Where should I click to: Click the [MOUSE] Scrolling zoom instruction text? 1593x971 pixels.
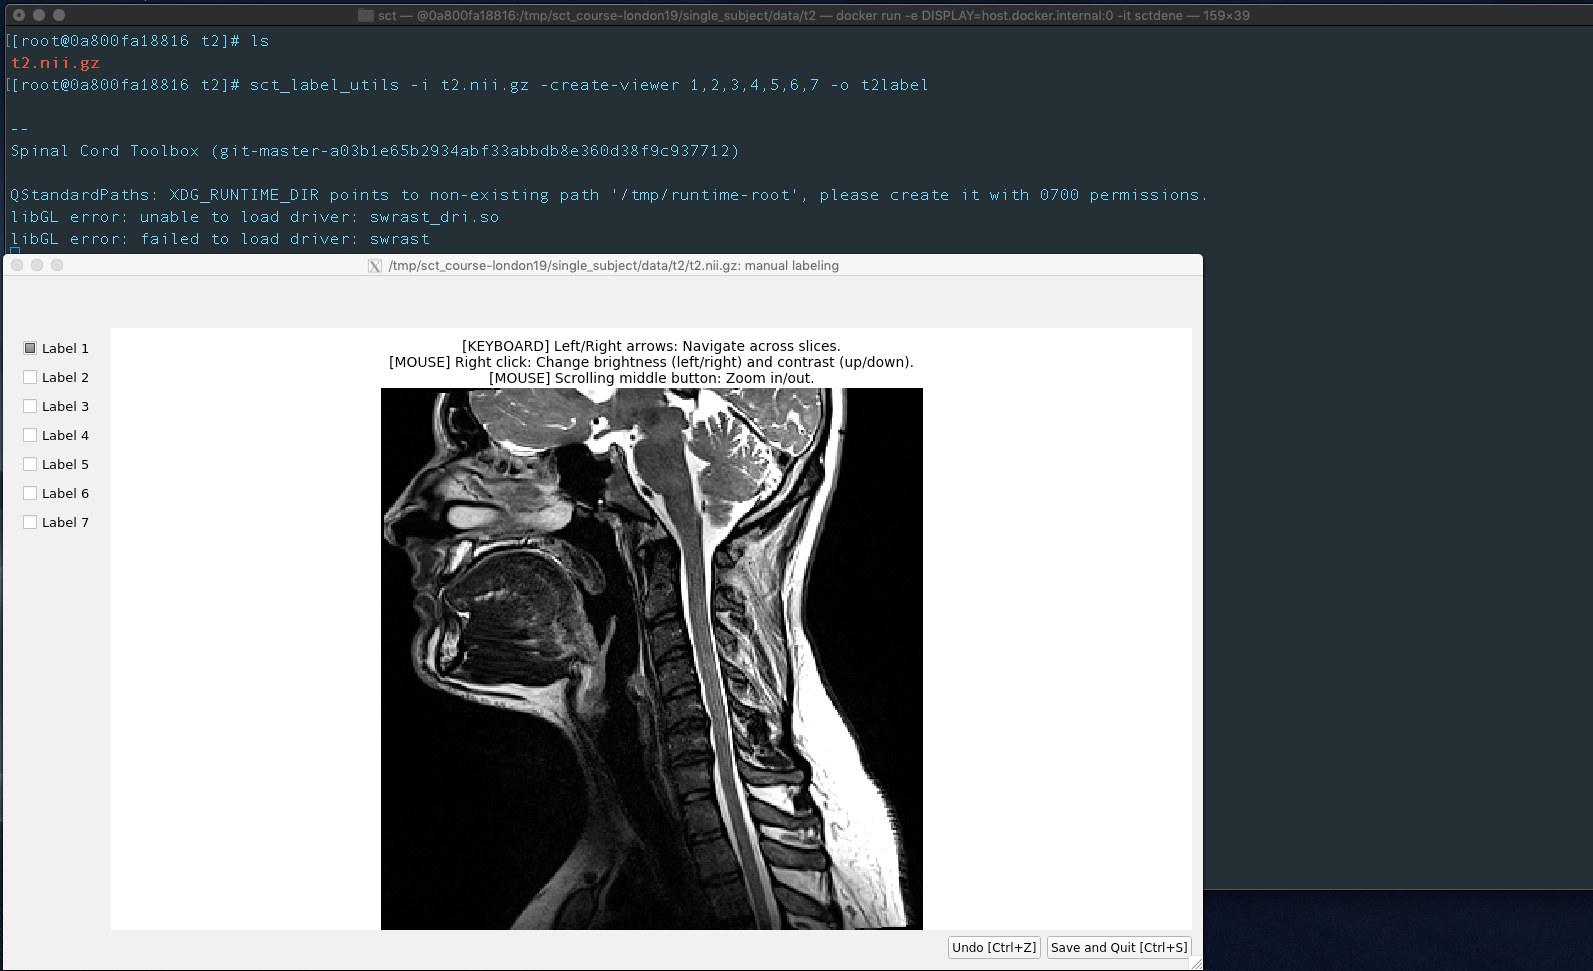pos(651,378)
